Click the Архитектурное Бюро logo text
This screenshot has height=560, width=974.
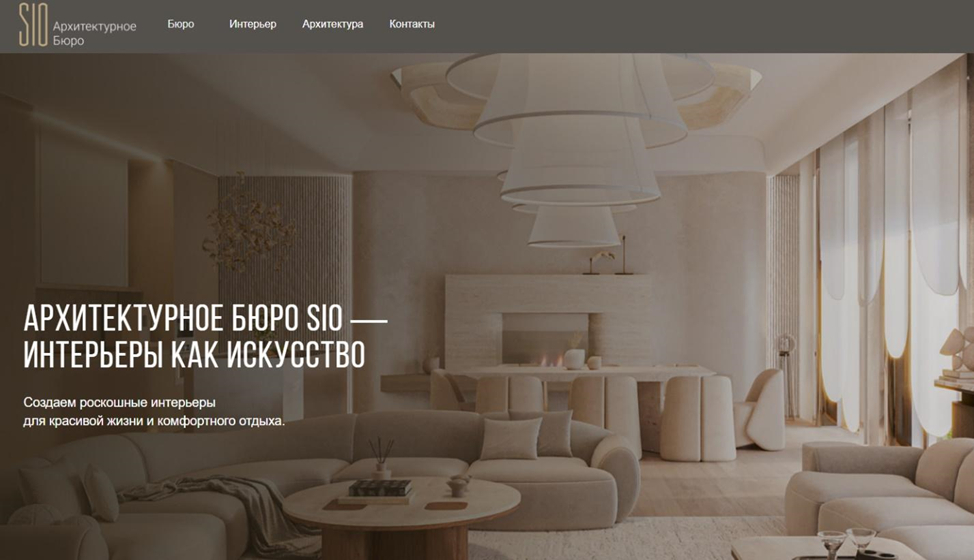[x=94, y=34]
